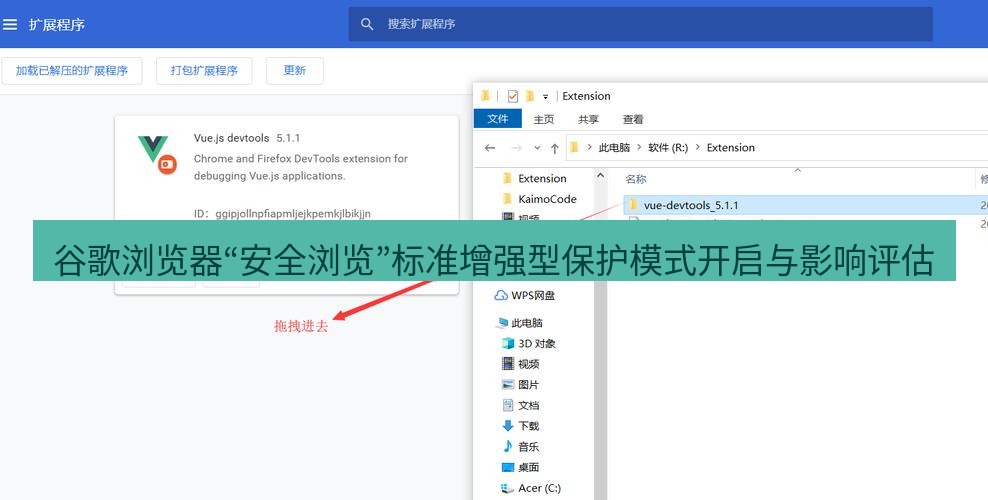This screenshot has width=988, height=500.
Task: Click the 此电脑 computer icon
Action: tap(502, 323)
